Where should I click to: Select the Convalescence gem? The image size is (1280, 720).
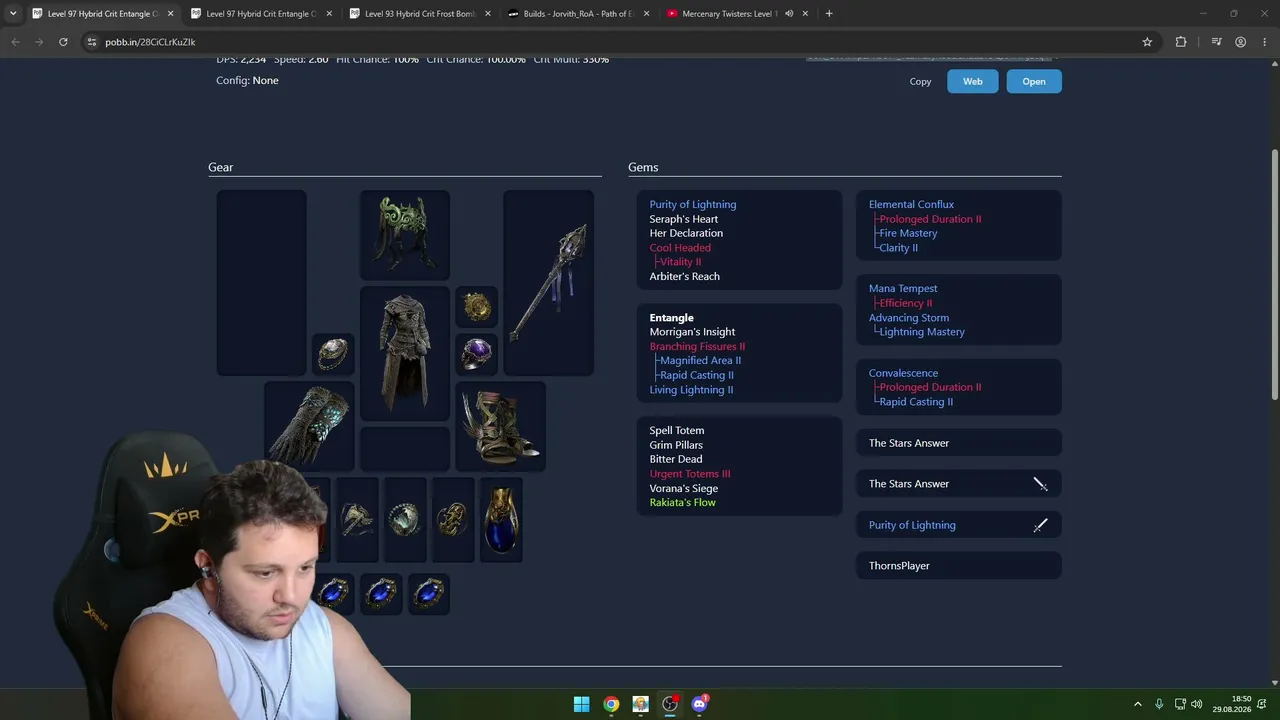pyautogui.click(x=903, y=373)
